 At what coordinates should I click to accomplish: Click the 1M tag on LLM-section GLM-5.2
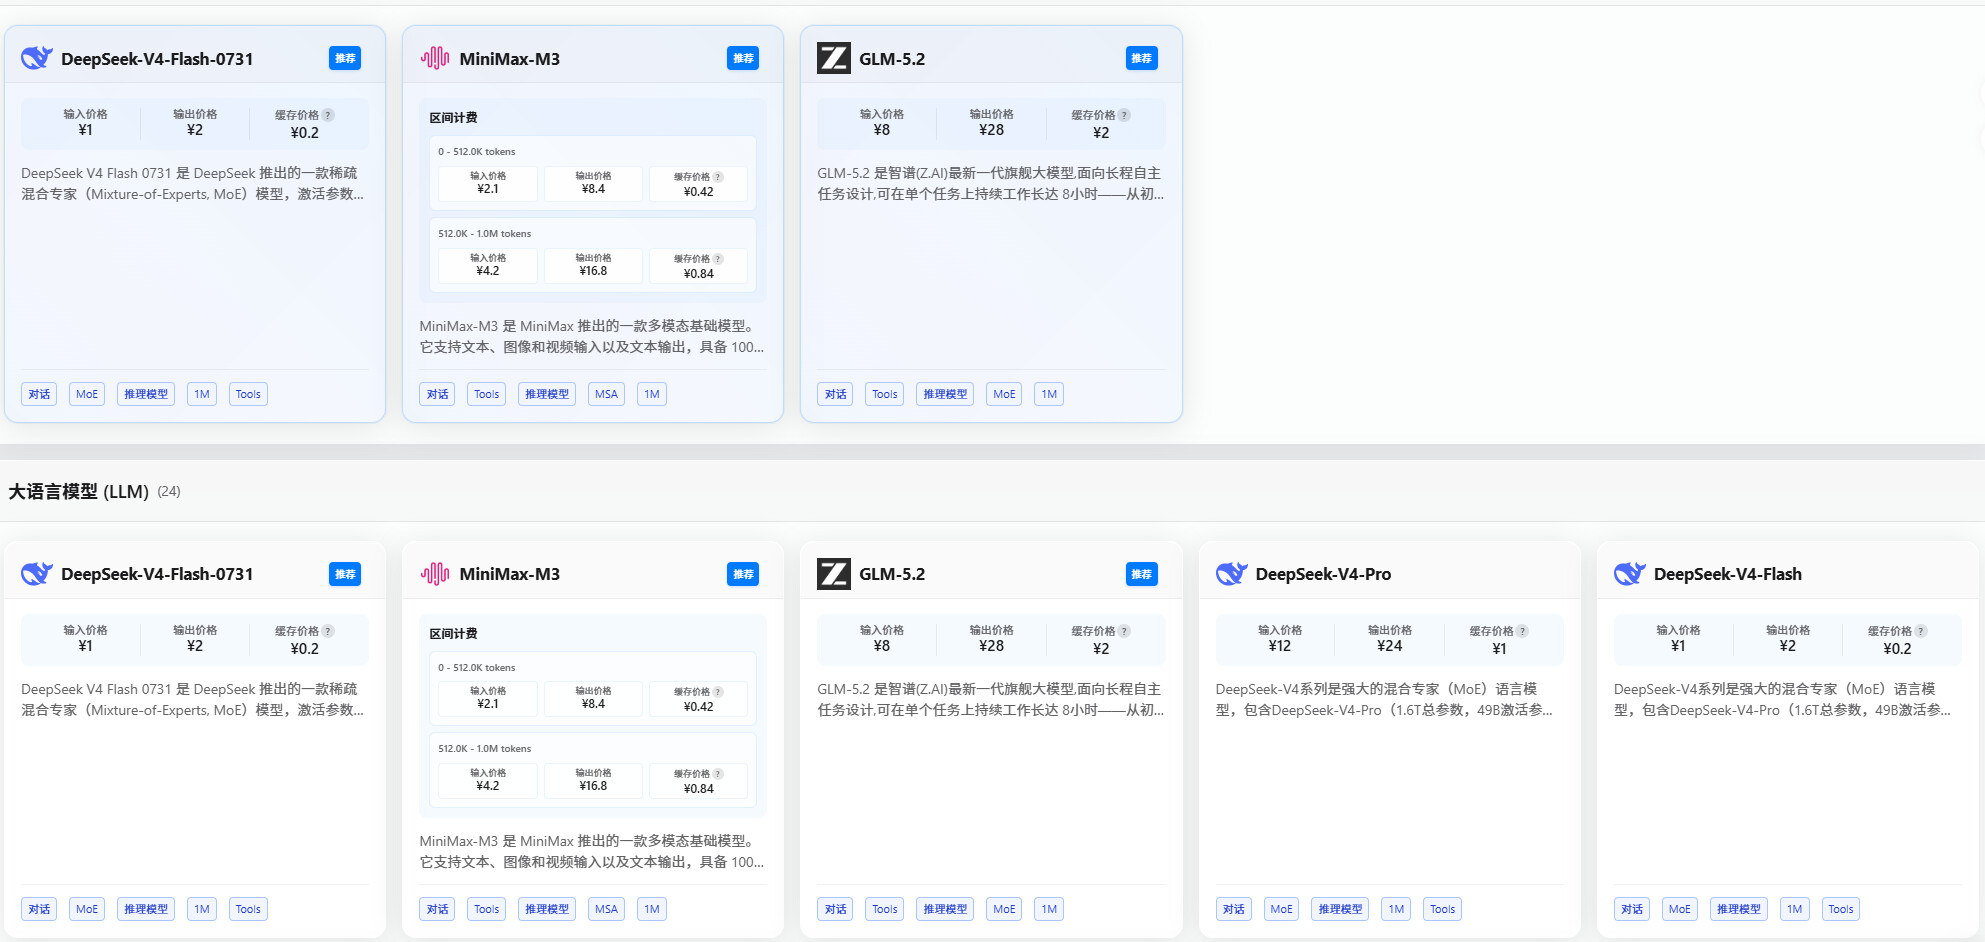click(1049, 909)
